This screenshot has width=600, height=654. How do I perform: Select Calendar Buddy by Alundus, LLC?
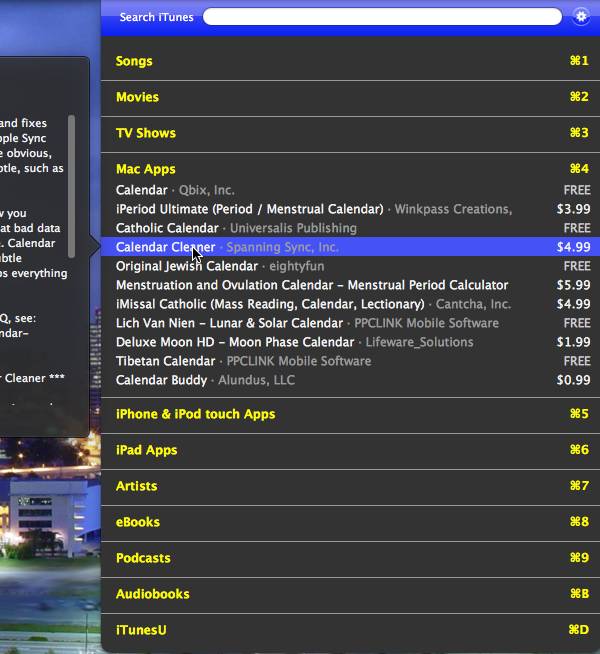coord(350,380)
